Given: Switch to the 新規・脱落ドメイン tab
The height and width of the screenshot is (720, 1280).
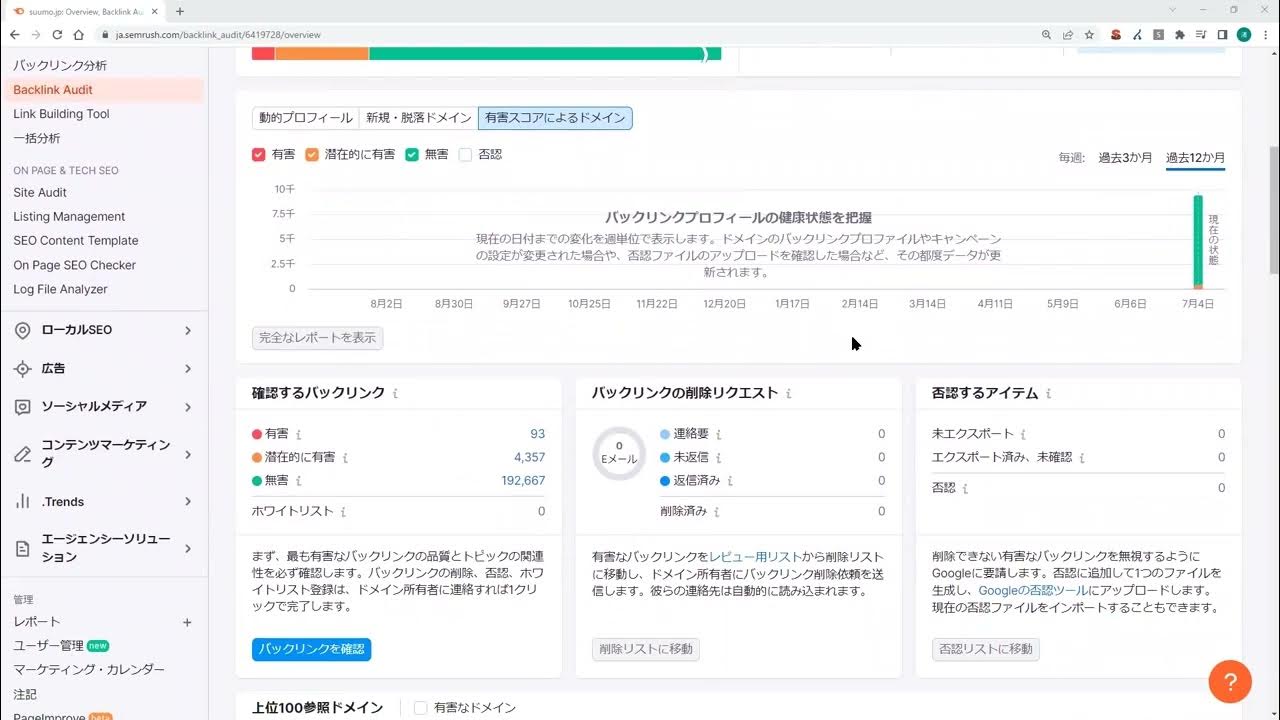Looking at the screenshot, I should coord(419,118).
